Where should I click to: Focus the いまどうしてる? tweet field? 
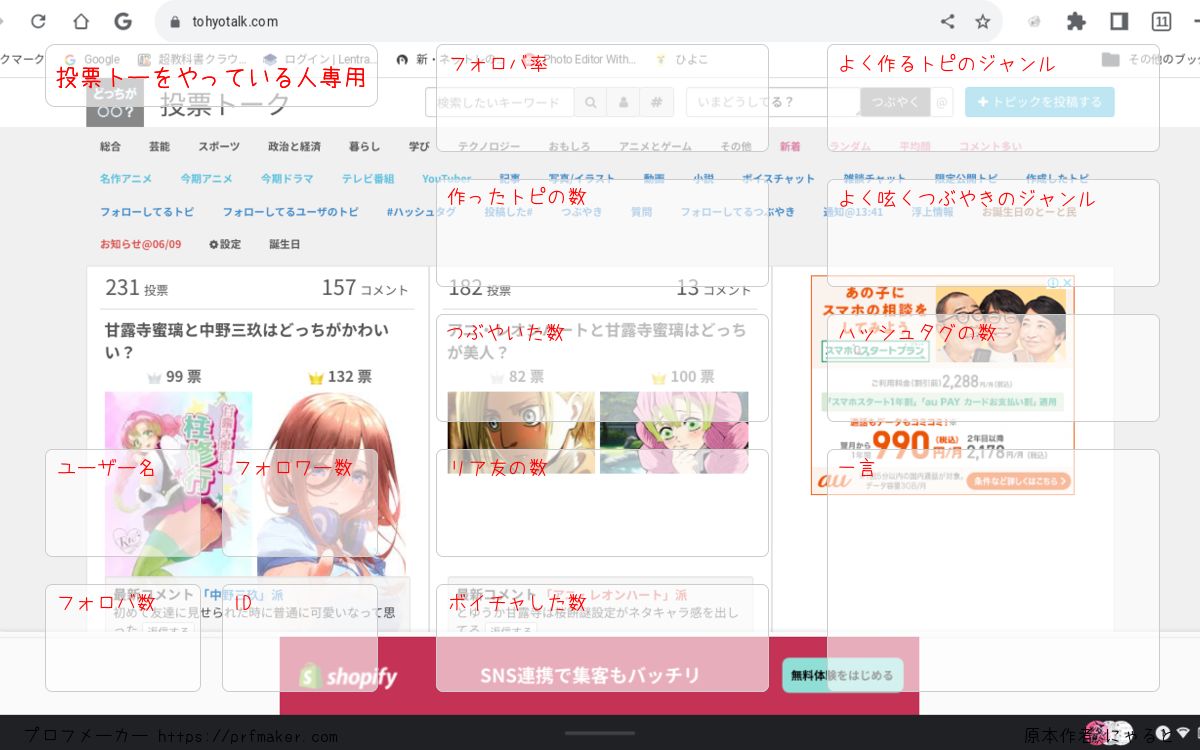point(773,102)
